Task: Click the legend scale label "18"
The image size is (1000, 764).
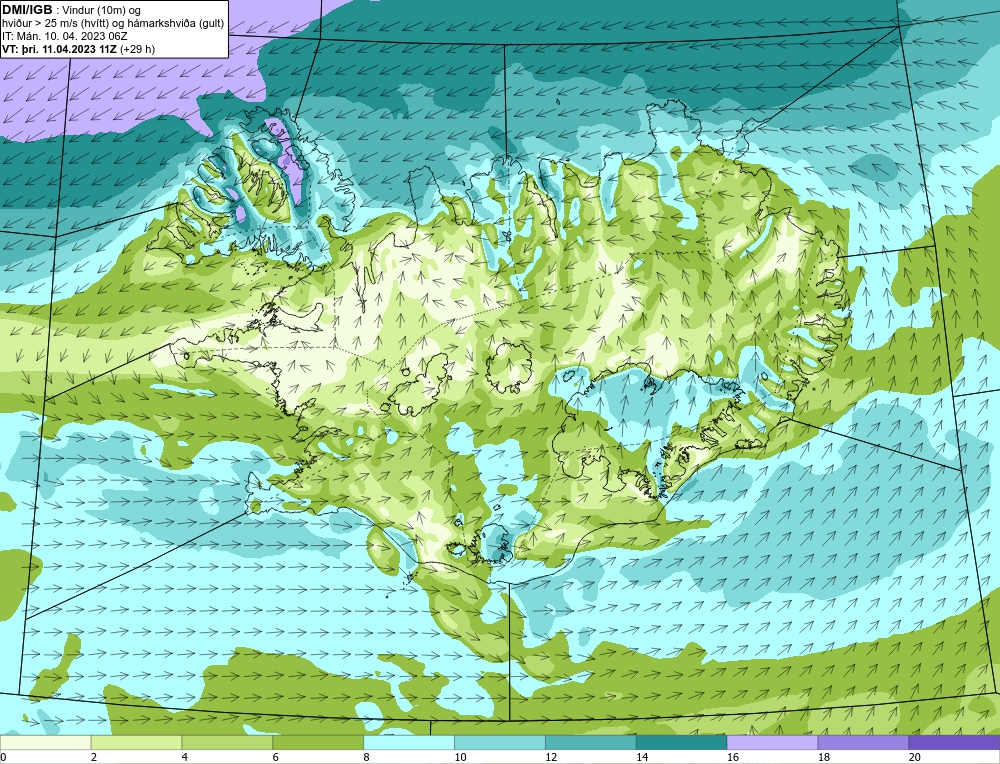Action: pos(823,757)
